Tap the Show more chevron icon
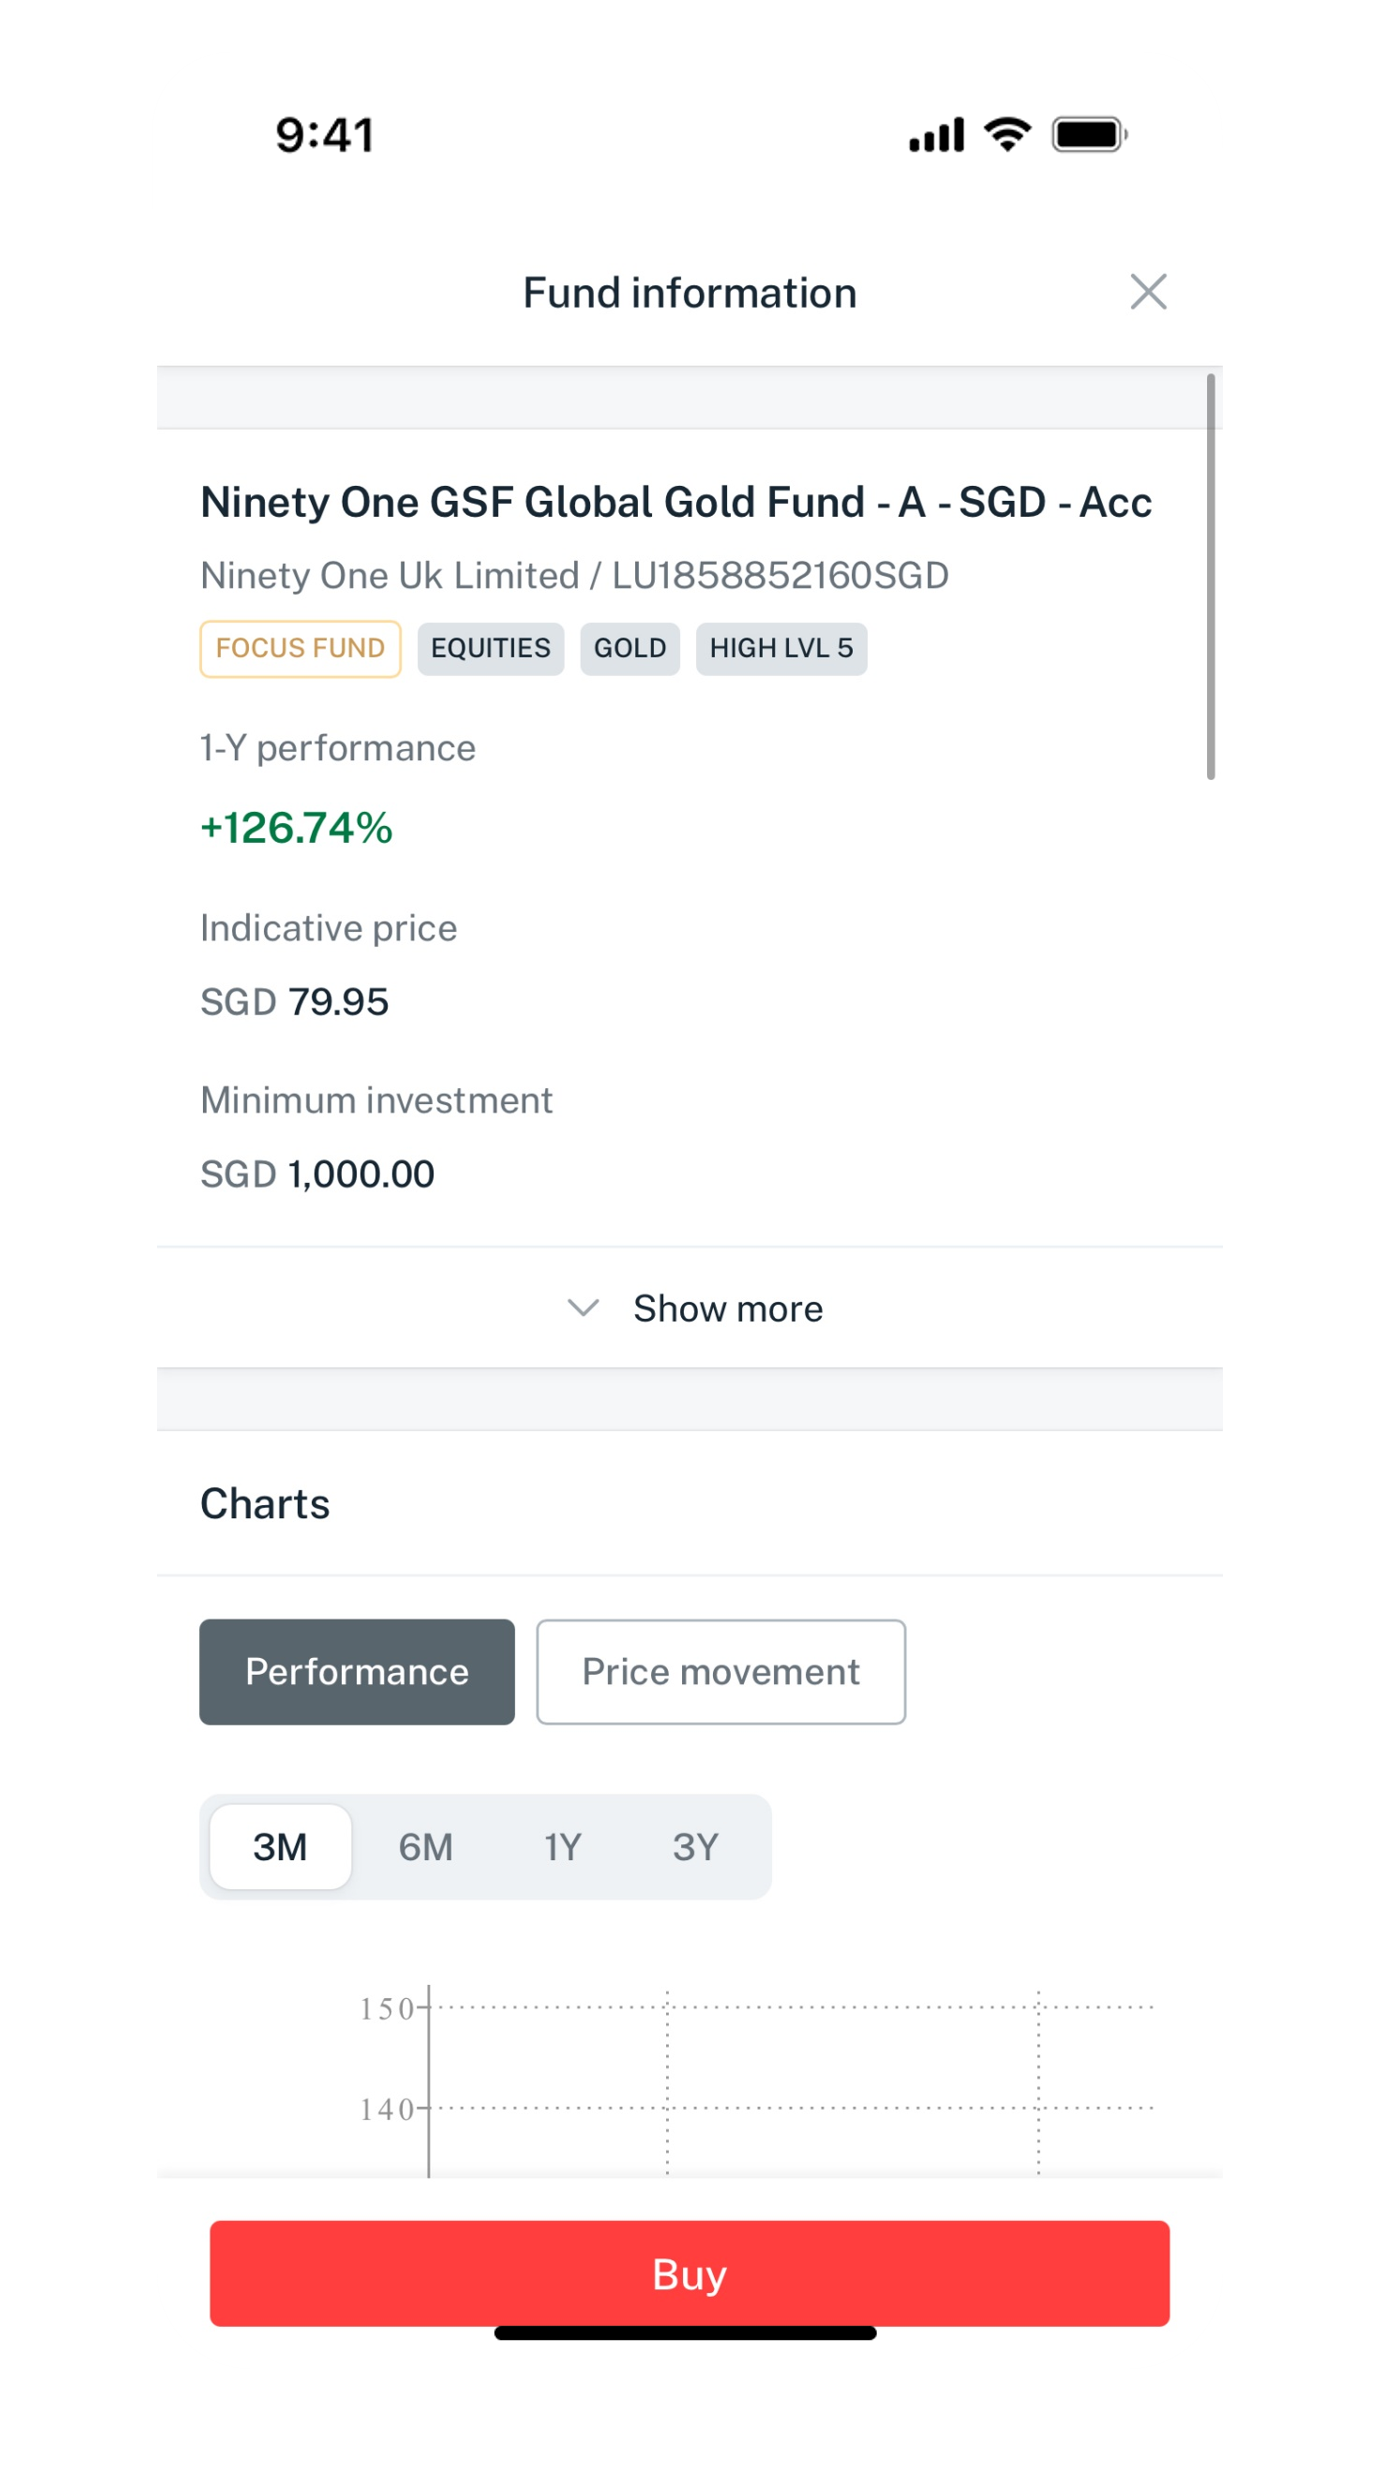1374x2475 pixels. 583,1308
